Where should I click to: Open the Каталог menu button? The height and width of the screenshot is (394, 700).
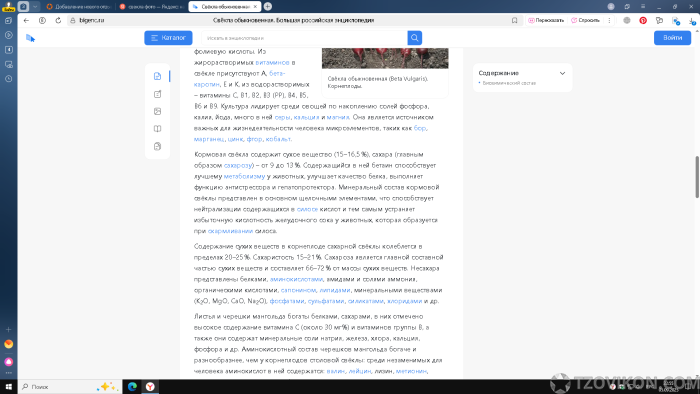(168, 38)
